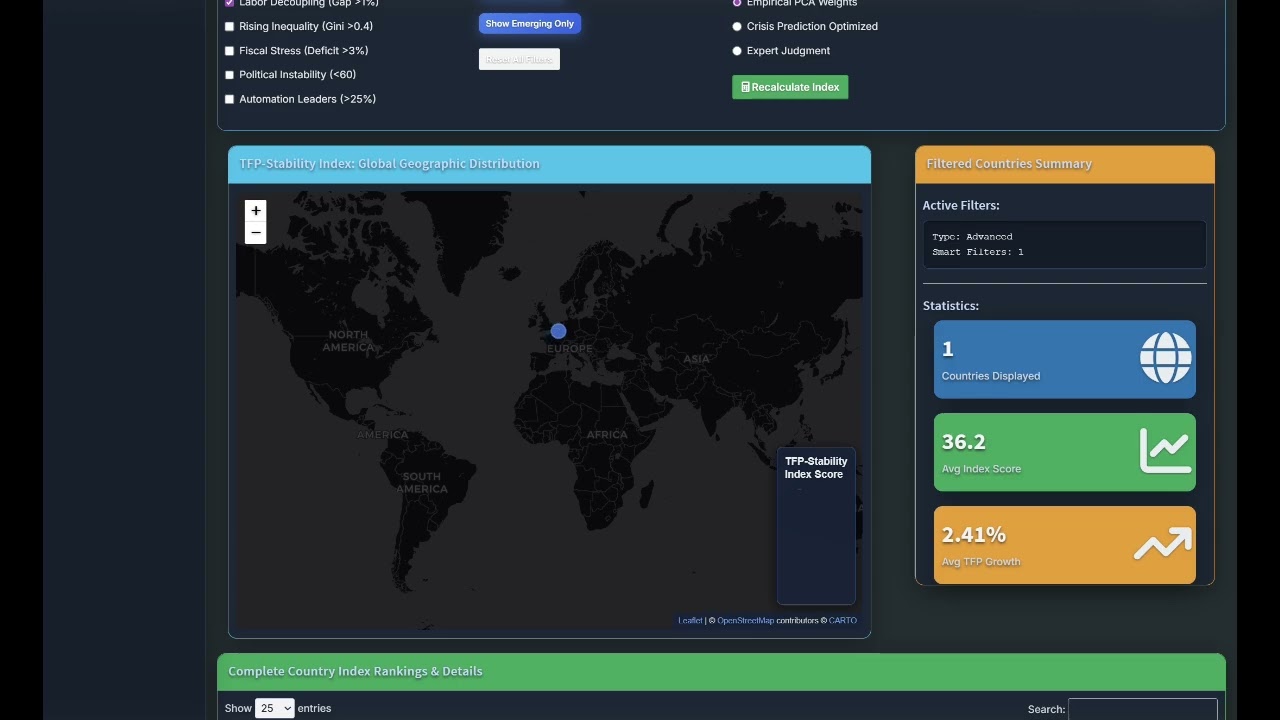The image size is (1280, 720).
Task: Click the 'Smart Filters: 1' text
Action: (x=978, y=252)
